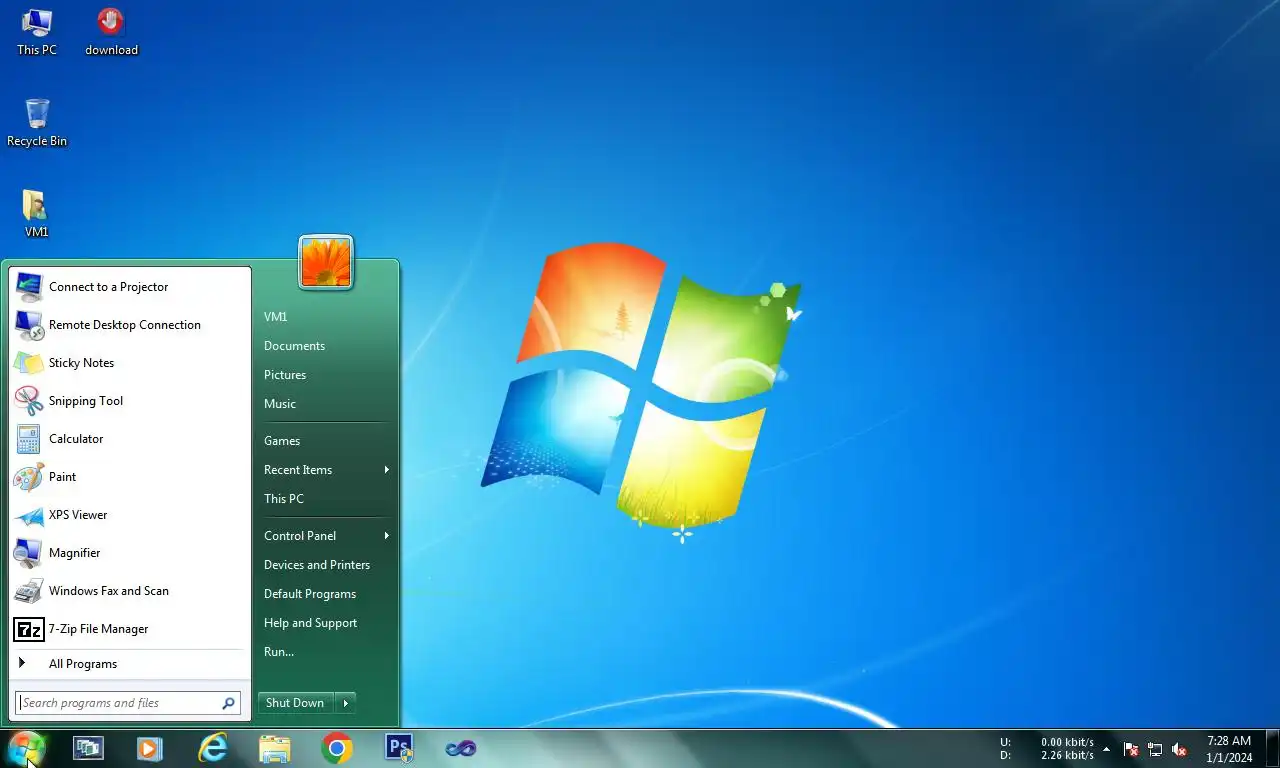The height and width of the screenshot is (768, 1280).
Task: Click the network speed meter showing 2.26 kbit/s
Action: [x=1047, y=749]
